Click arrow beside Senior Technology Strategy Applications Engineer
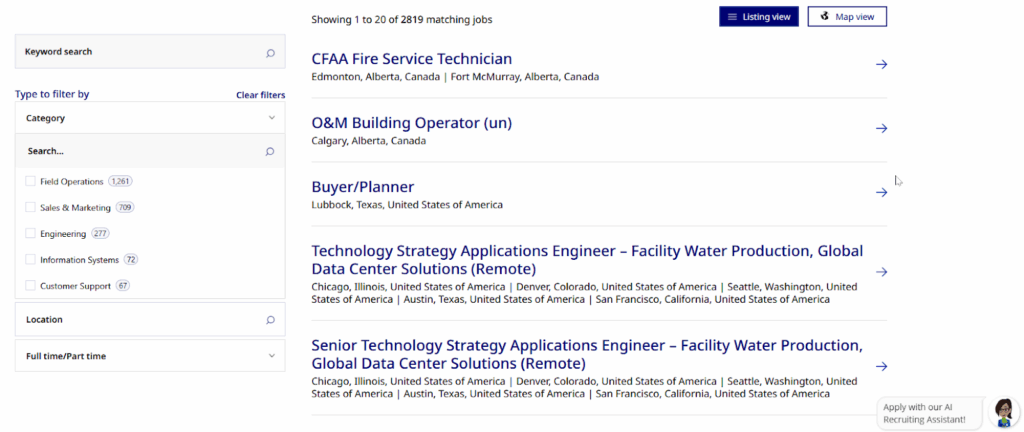 (x=881, y=367)
